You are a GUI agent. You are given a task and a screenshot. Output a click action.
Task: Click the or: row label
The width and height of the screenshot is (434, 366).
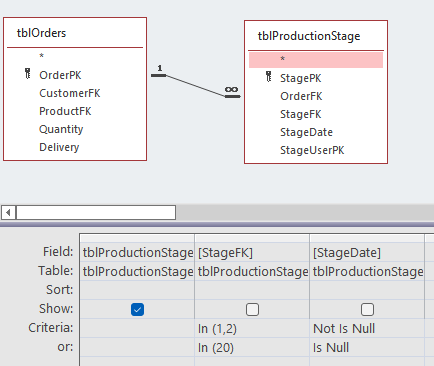coord(65,347)
